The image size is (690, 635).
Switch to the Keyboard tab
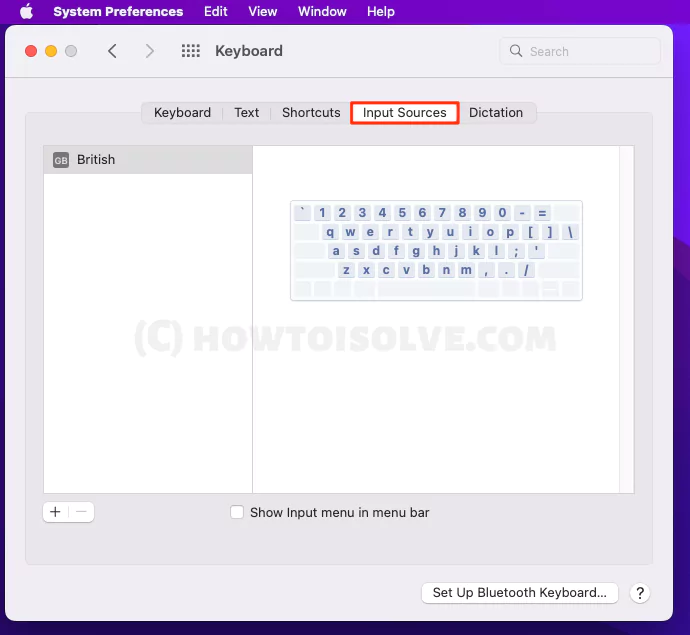click(x=182, y=113)
